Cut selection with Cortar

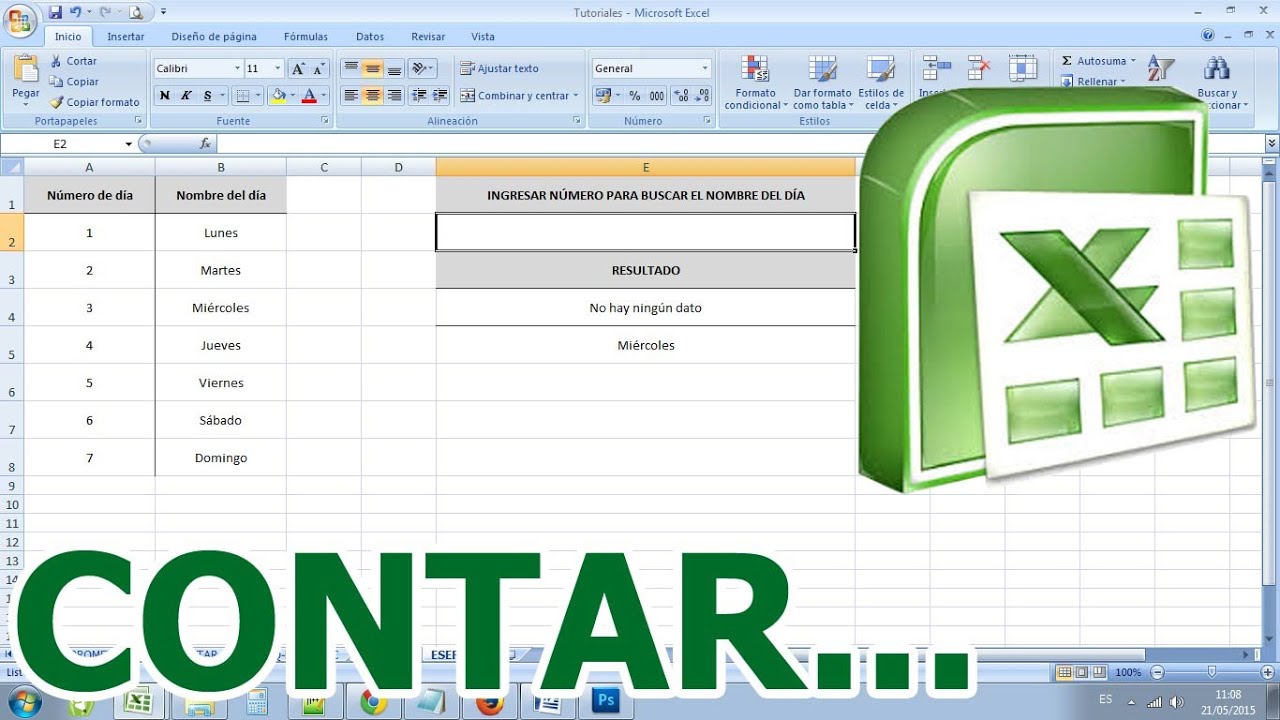(74, 61)
